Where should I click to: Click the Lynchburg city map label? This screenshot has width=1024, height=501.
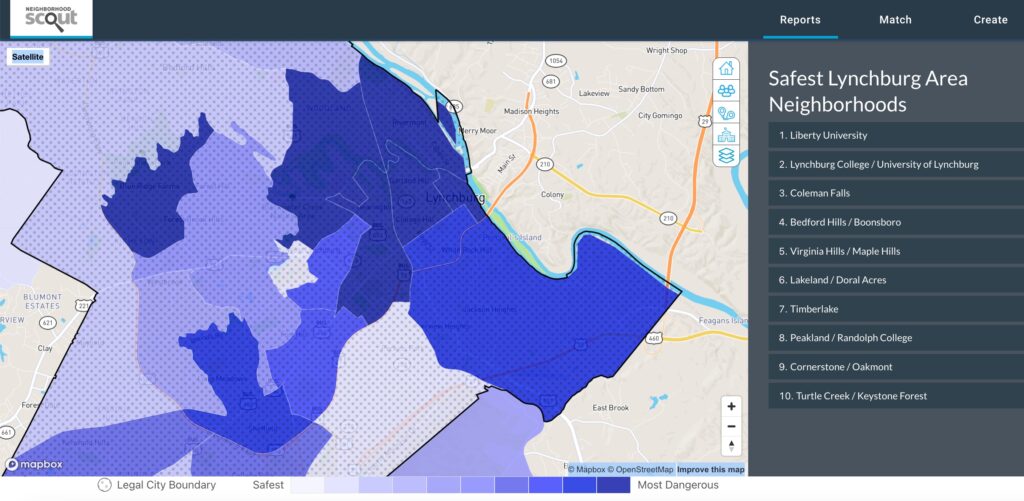(455, 197)
